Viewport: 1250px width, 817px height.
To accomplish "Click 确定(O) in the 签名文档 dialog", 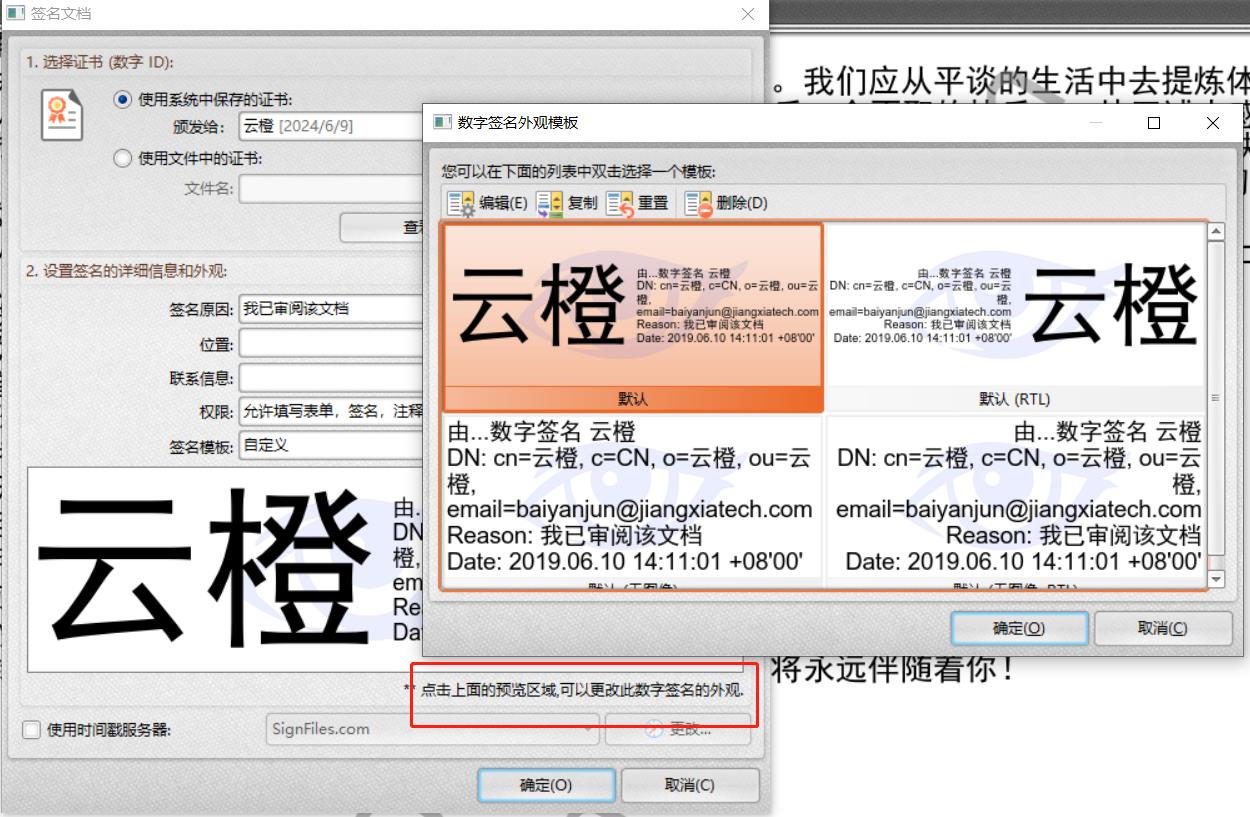I will pyautogui.click(x=546, y=785).
